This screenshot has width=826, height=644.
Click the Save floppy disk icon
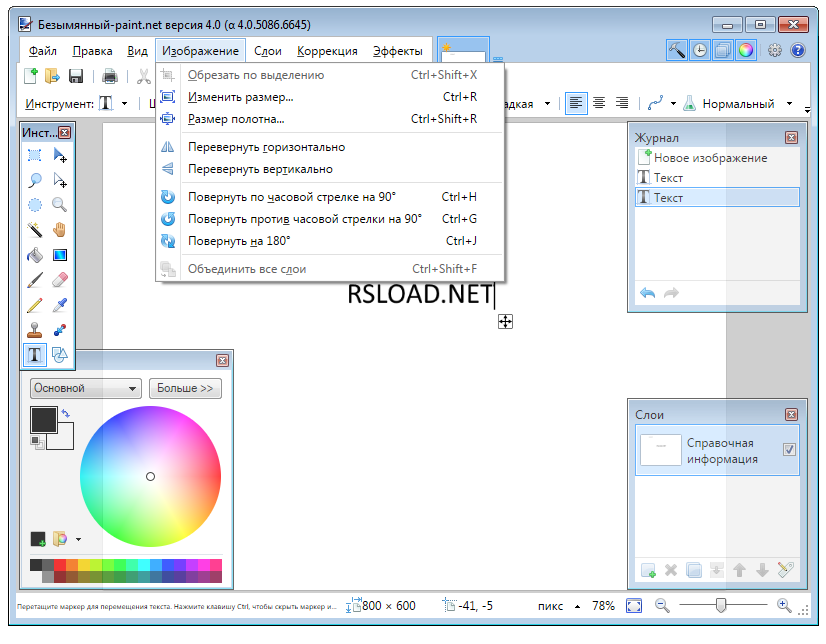pyautogui.click(x=76, y=76)
